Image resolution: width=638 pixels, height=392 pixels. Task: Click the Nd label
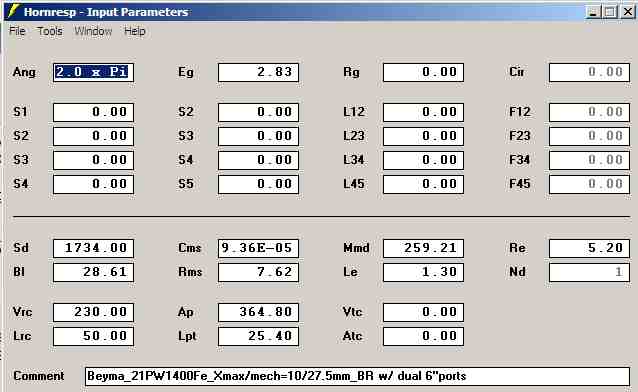(x=517, y=272)
